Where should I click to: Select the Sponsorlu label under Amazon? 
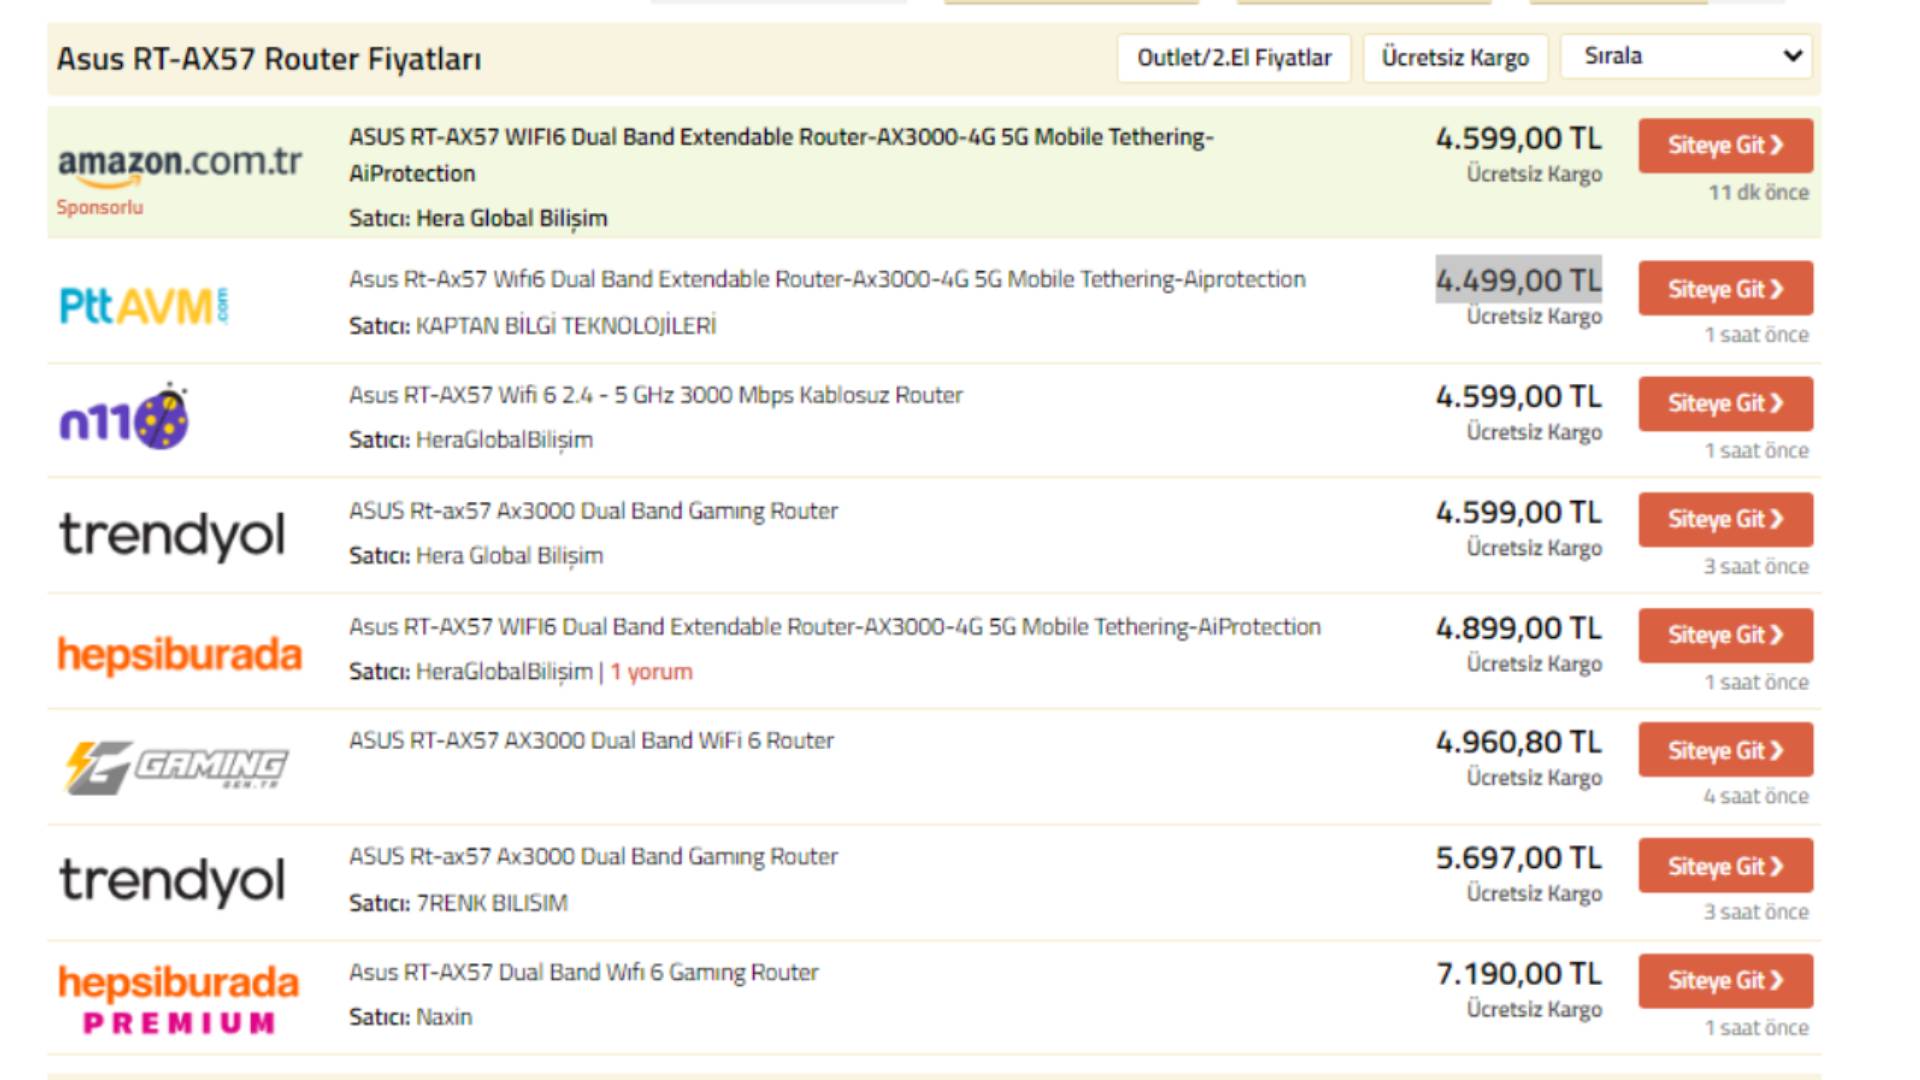click(100, 207)
